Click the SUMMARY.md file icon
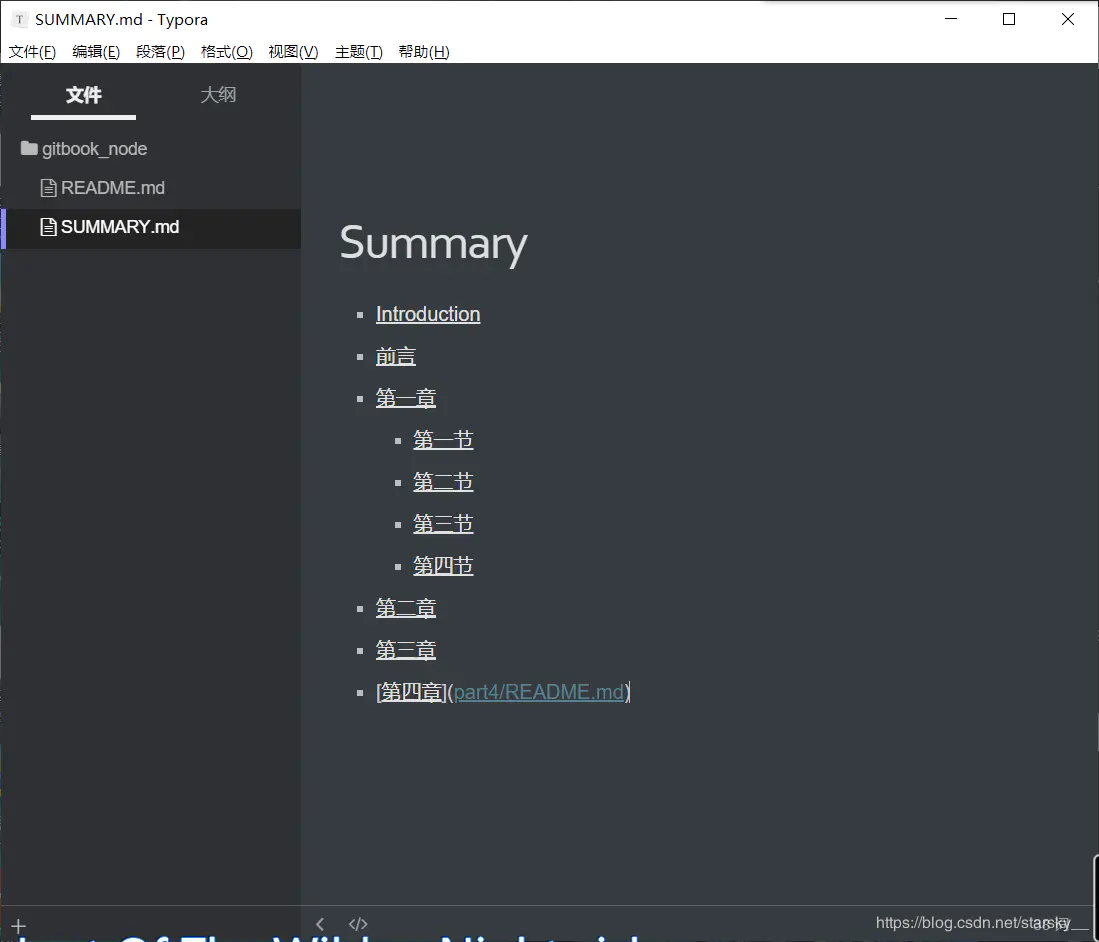The height and width of the screenshot is (942, 1099). click(48, 227)
